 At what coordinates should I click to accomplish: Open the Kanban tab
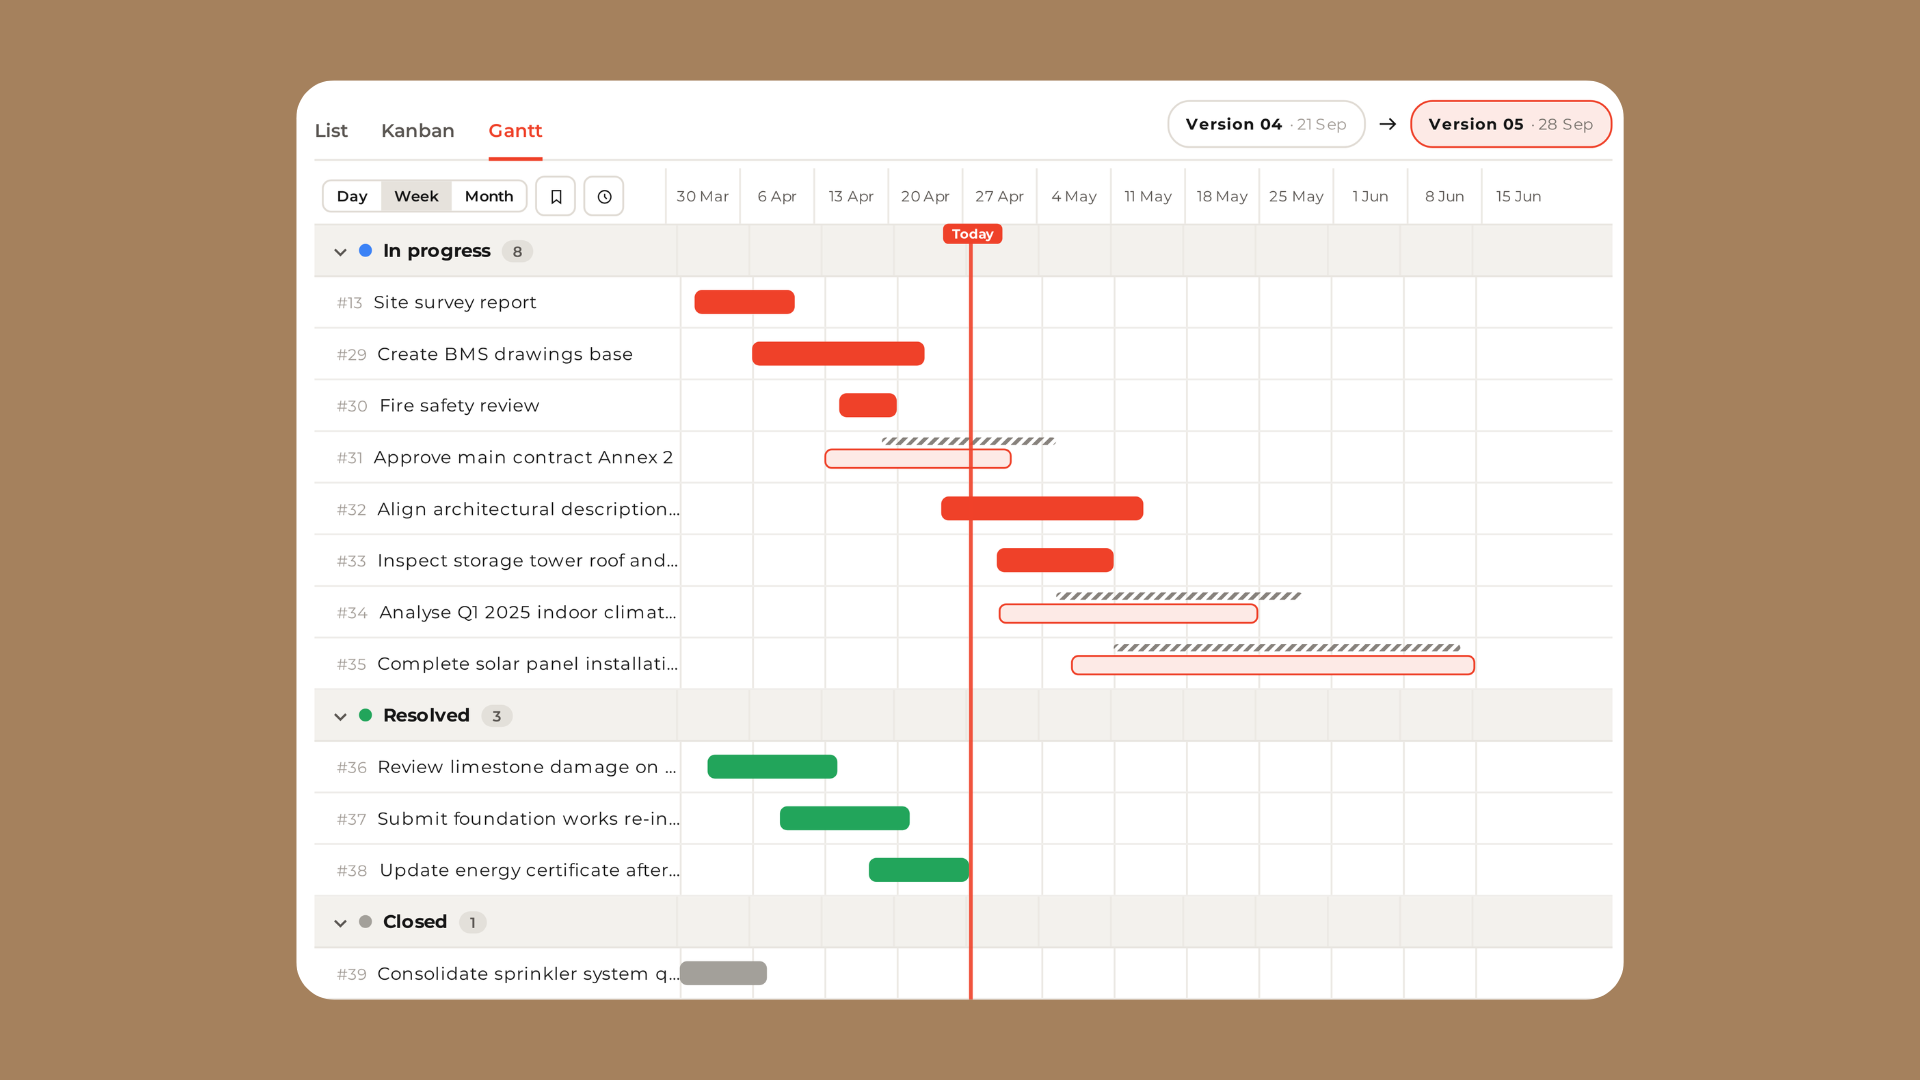point(418,131)
